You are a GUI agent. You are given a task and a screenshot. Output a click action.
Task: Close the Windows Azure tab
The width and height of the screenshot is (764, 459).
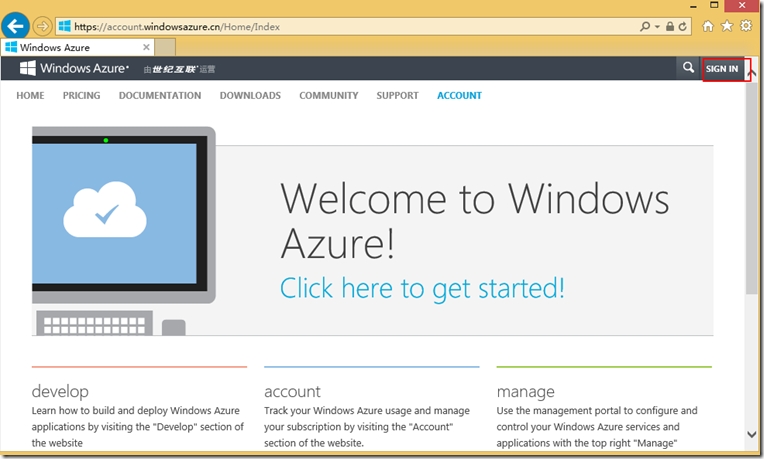tap(146, 47)
